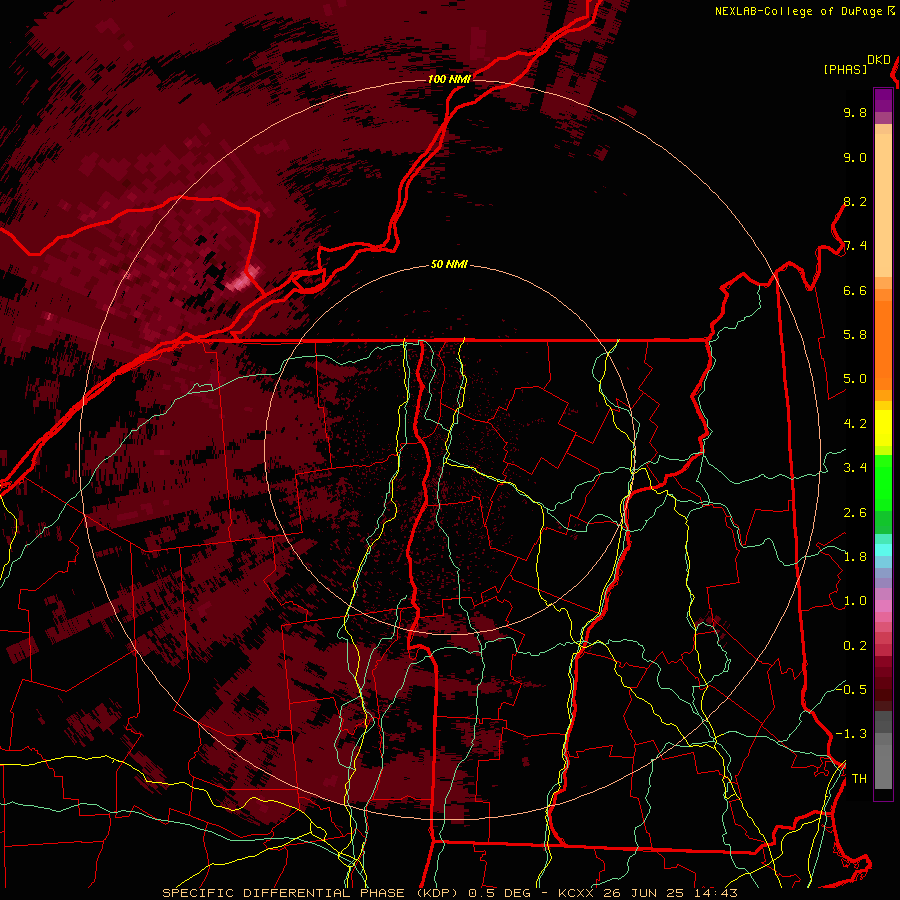This screenshot has width=900, height=900.
Task: Click the 5.8 scale value
Action: tap(855, 335)
